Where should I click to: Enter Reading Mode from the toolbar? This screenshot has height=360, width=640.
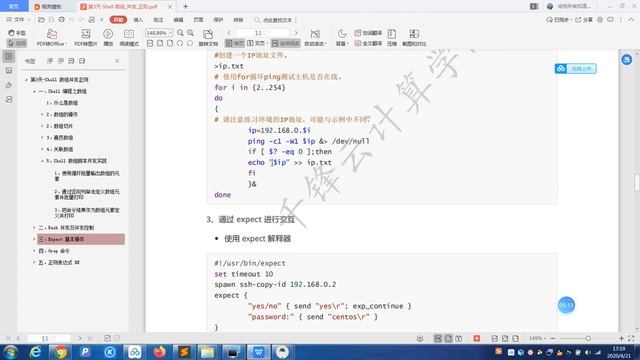(x=129, y=38)
